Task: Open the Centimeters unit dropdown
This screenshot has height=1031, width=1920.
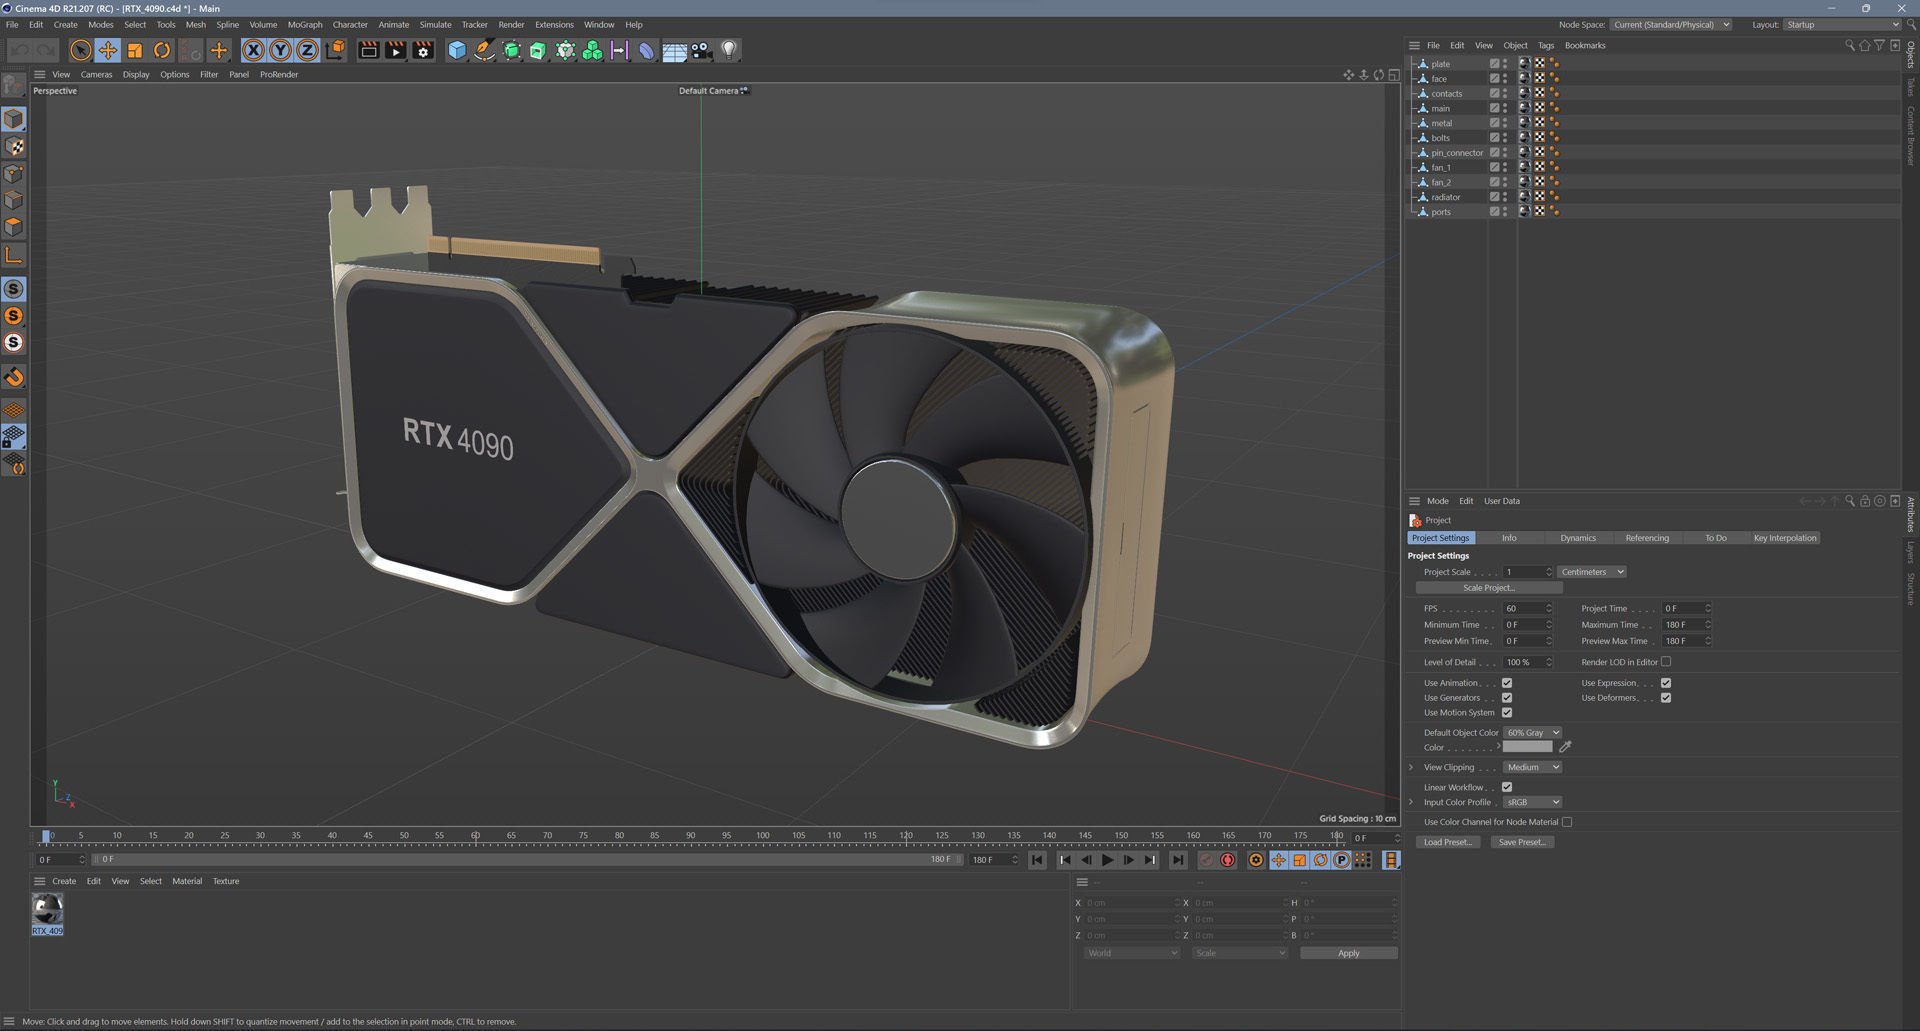Action: [x=1592, y=572]
